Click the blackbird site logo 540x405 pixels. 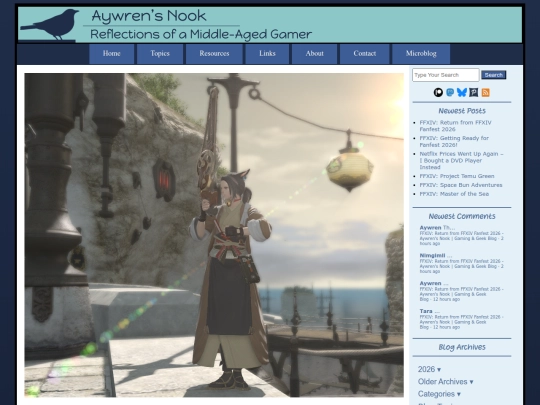tap(50, 25)
